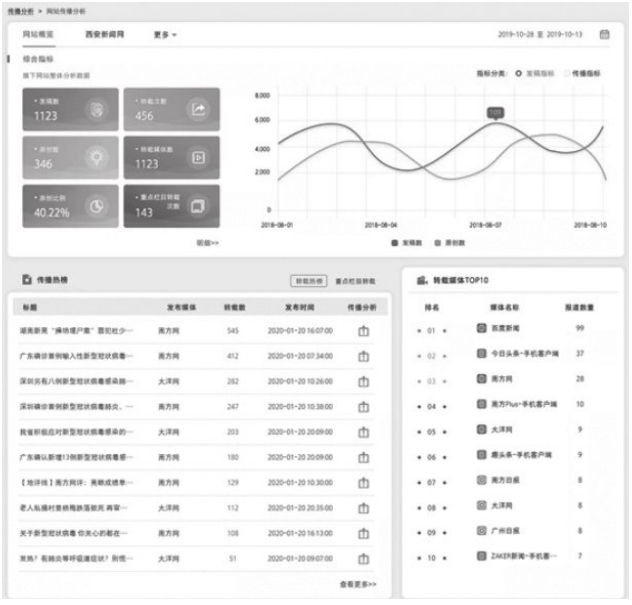Click the date range field 2019-10-28 至 2019-10-13
Screen dimensions: 632x605
point(540,34)
